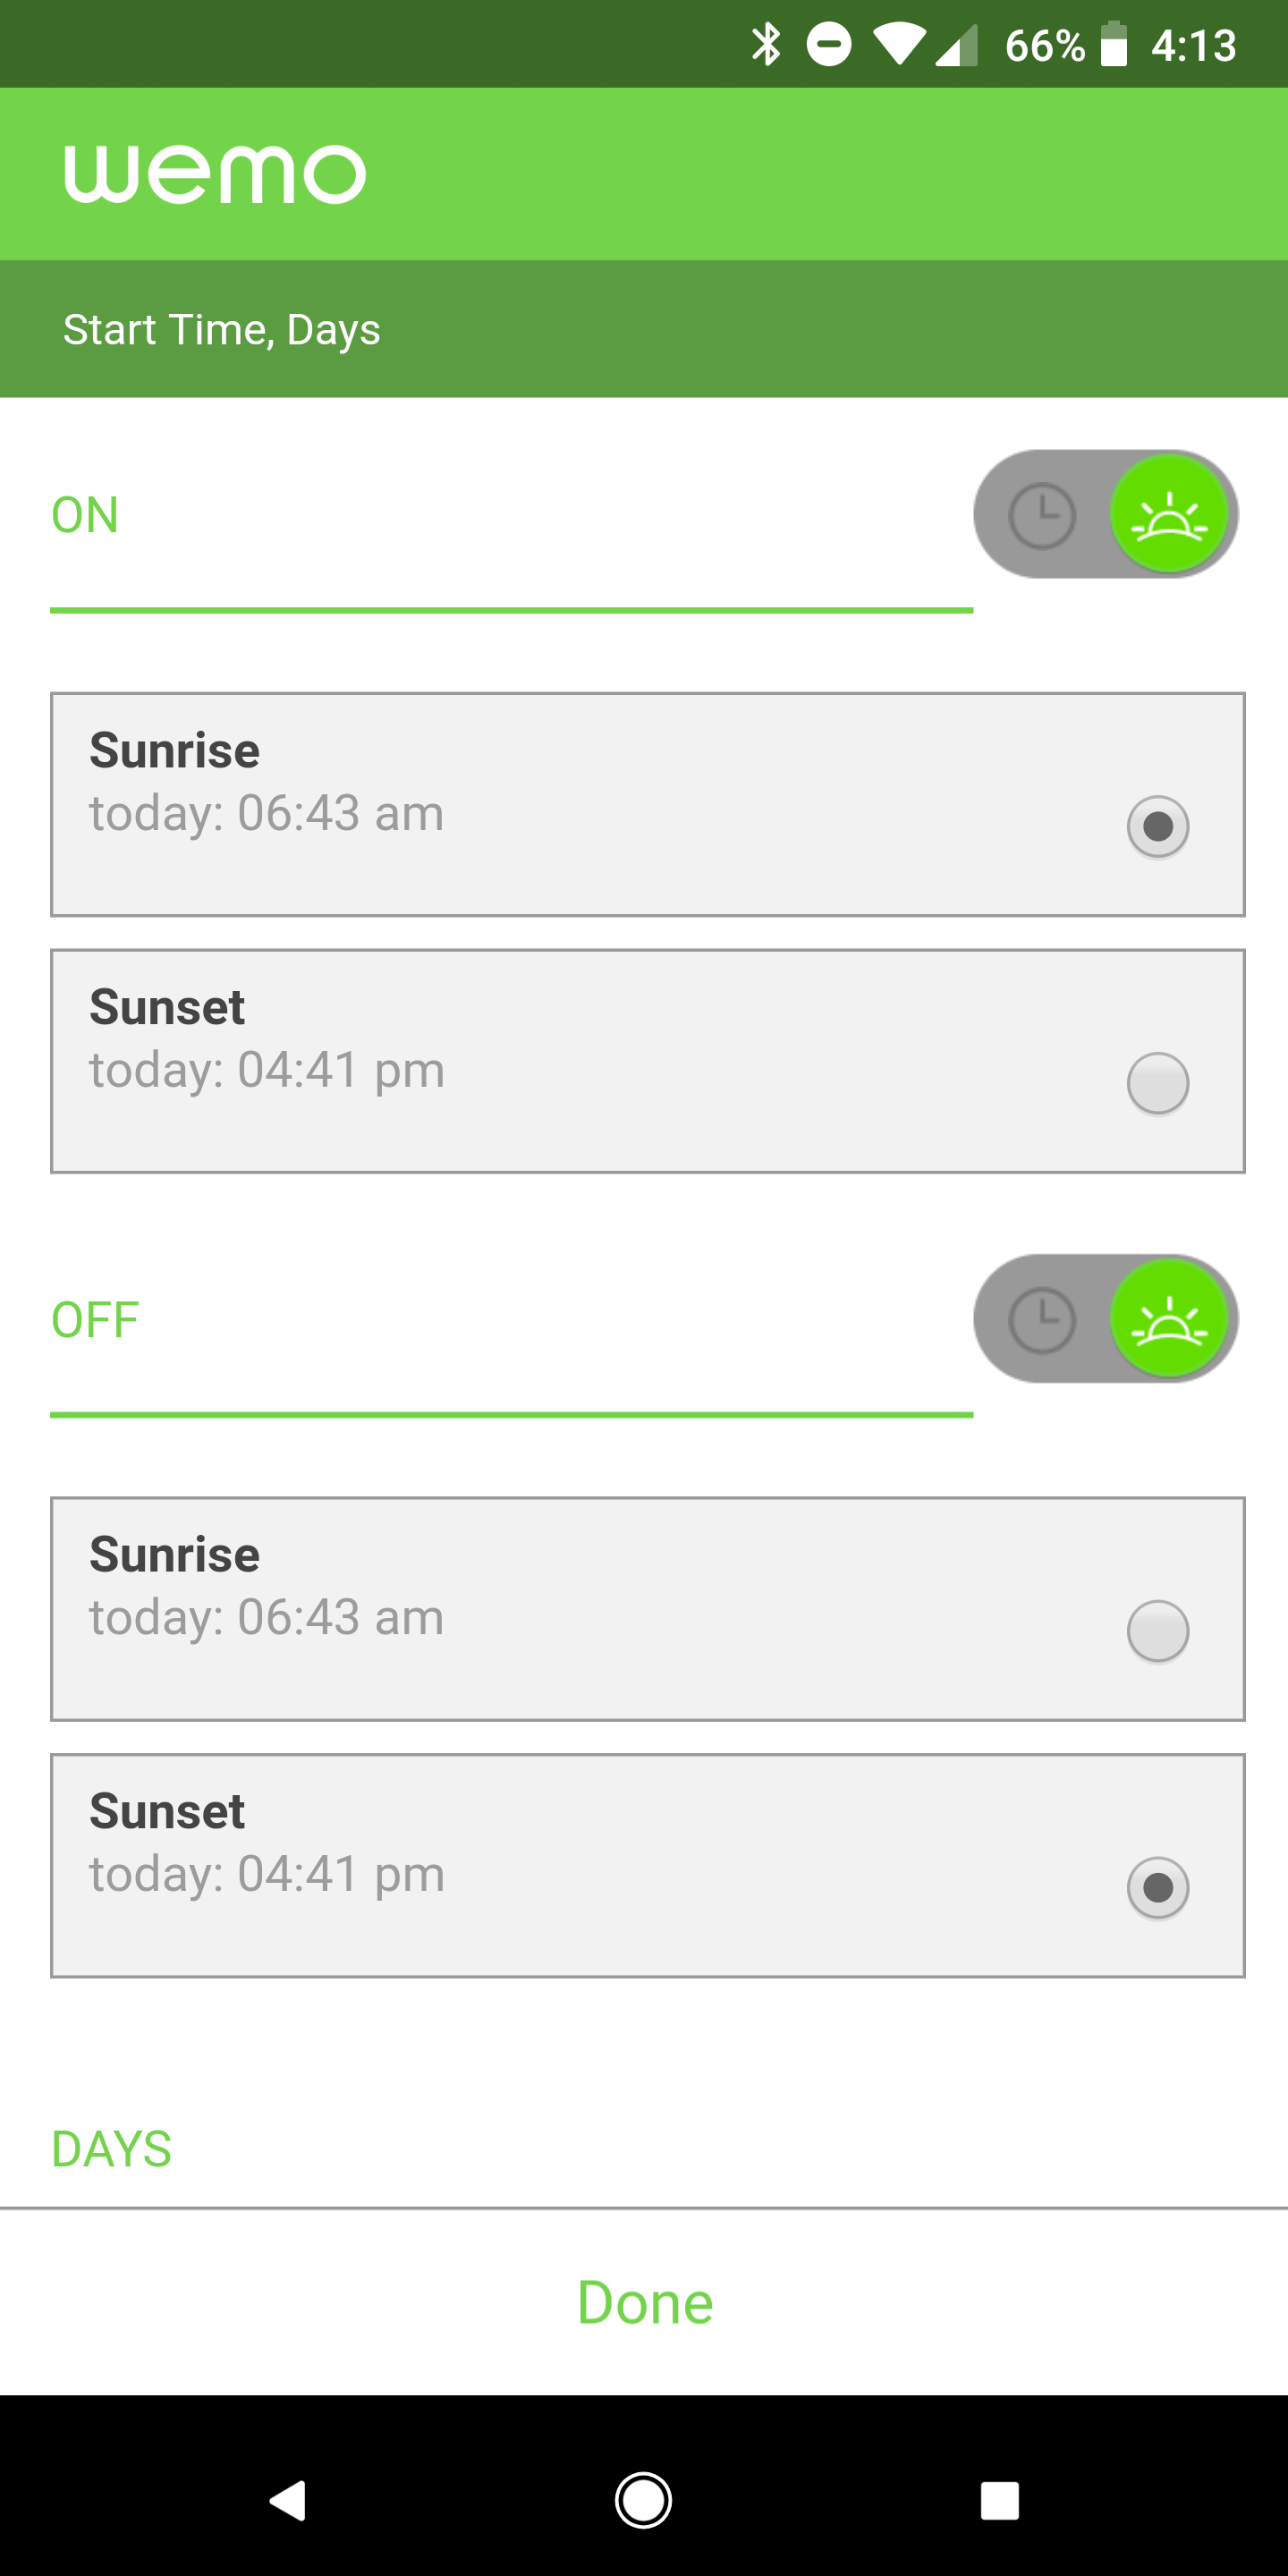Tap the Bluetooth icon in the status bar

pyautogui.click(x=766, y=45)
